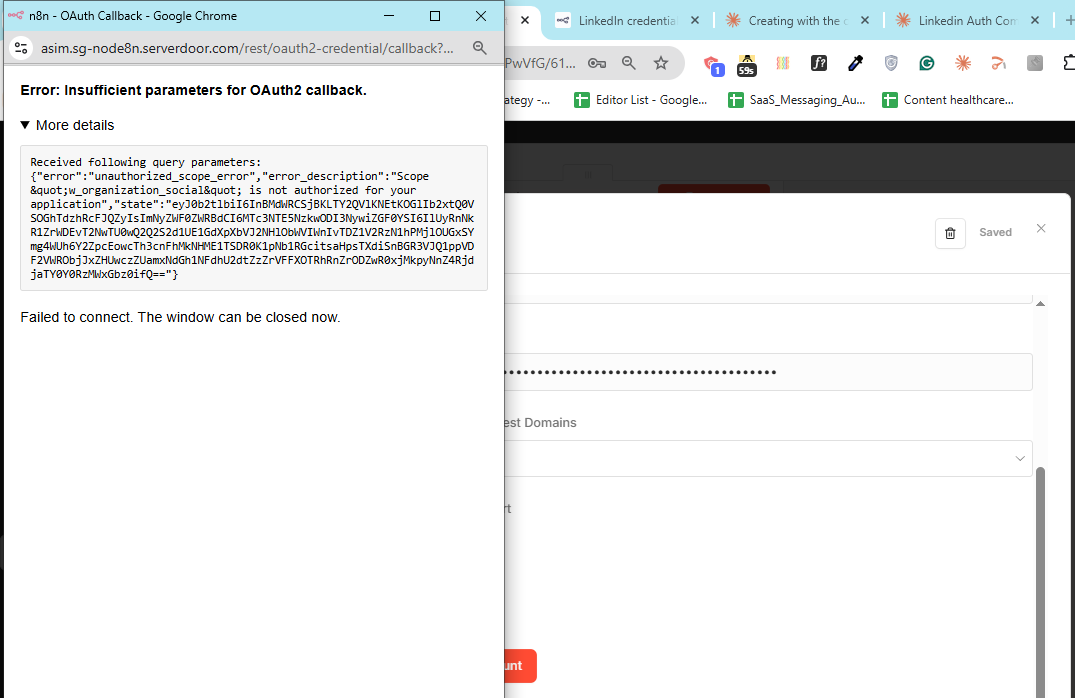Click the site information icon in popup address bar

tap(21, 48)
